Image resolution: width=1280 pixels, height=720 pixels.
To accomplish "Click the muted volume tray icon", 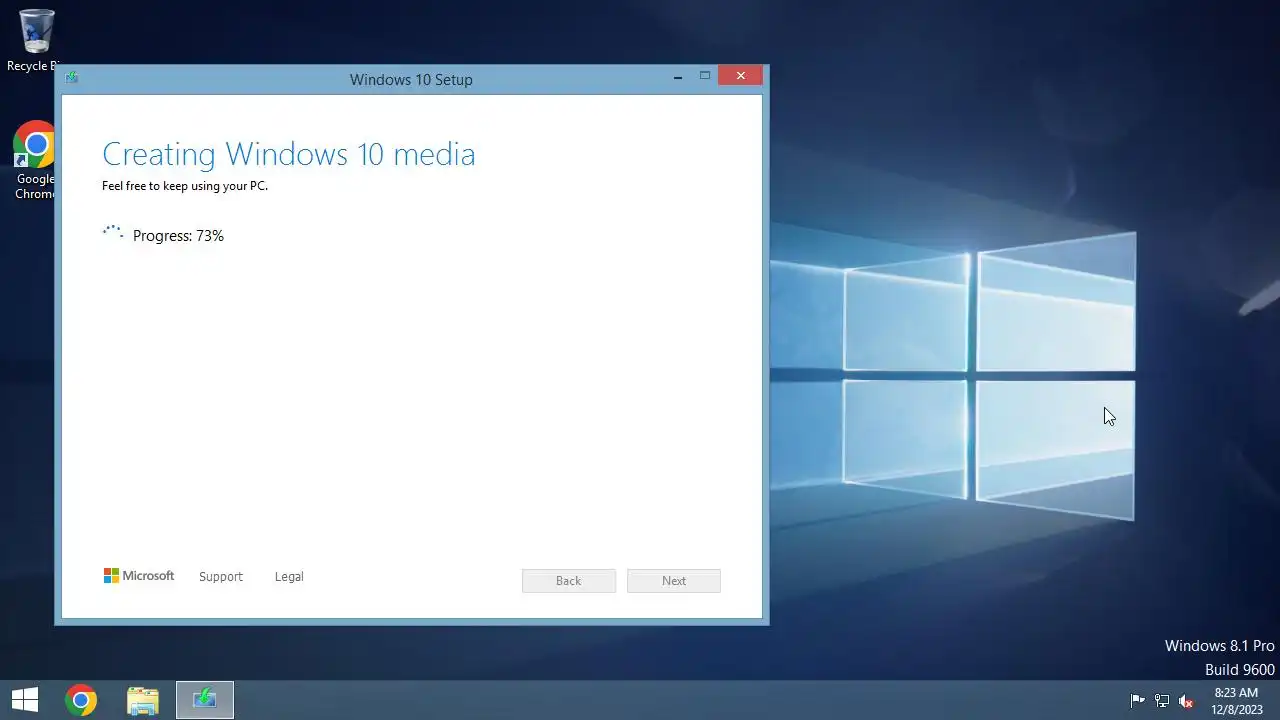I will 1187,701.
